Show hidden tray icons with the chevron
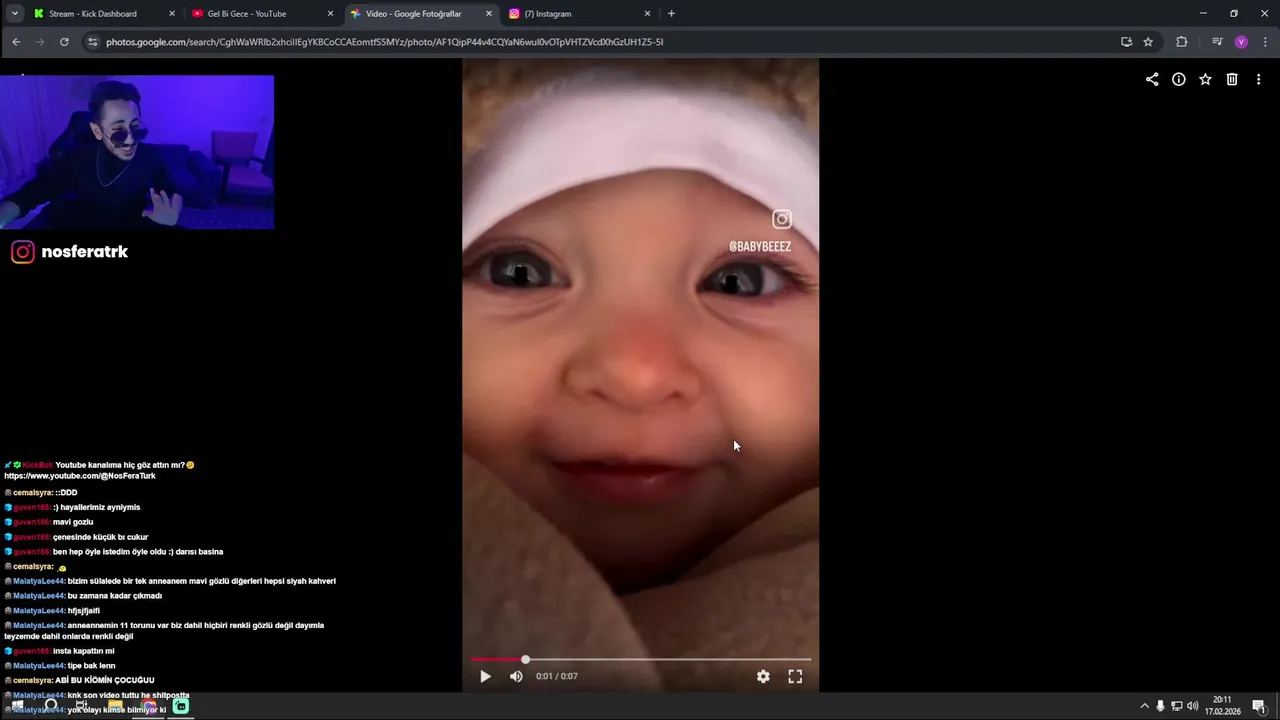 pos(1144,706)
